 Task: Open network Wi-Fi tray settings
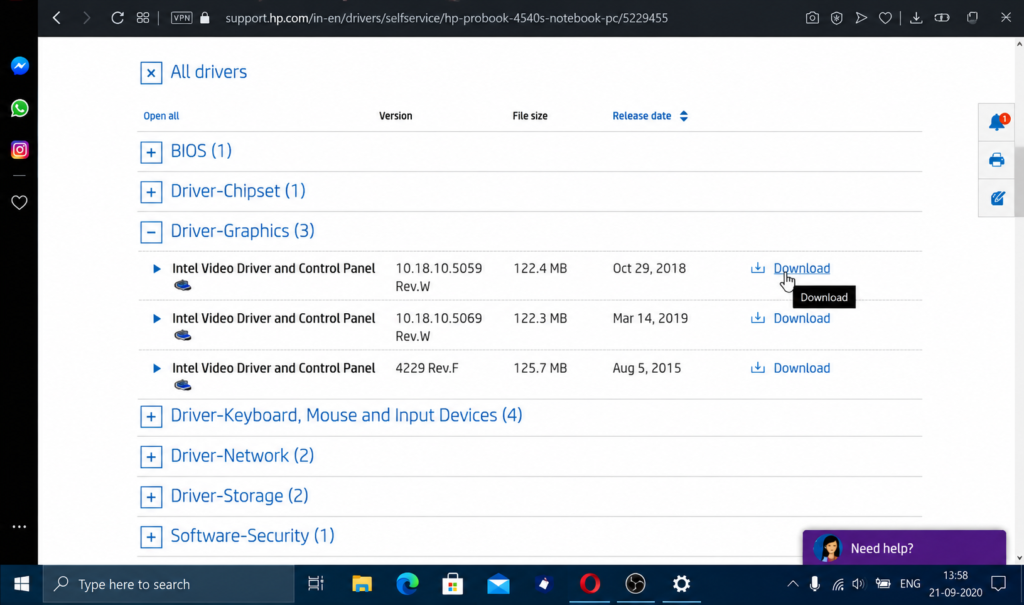[838, 584]
